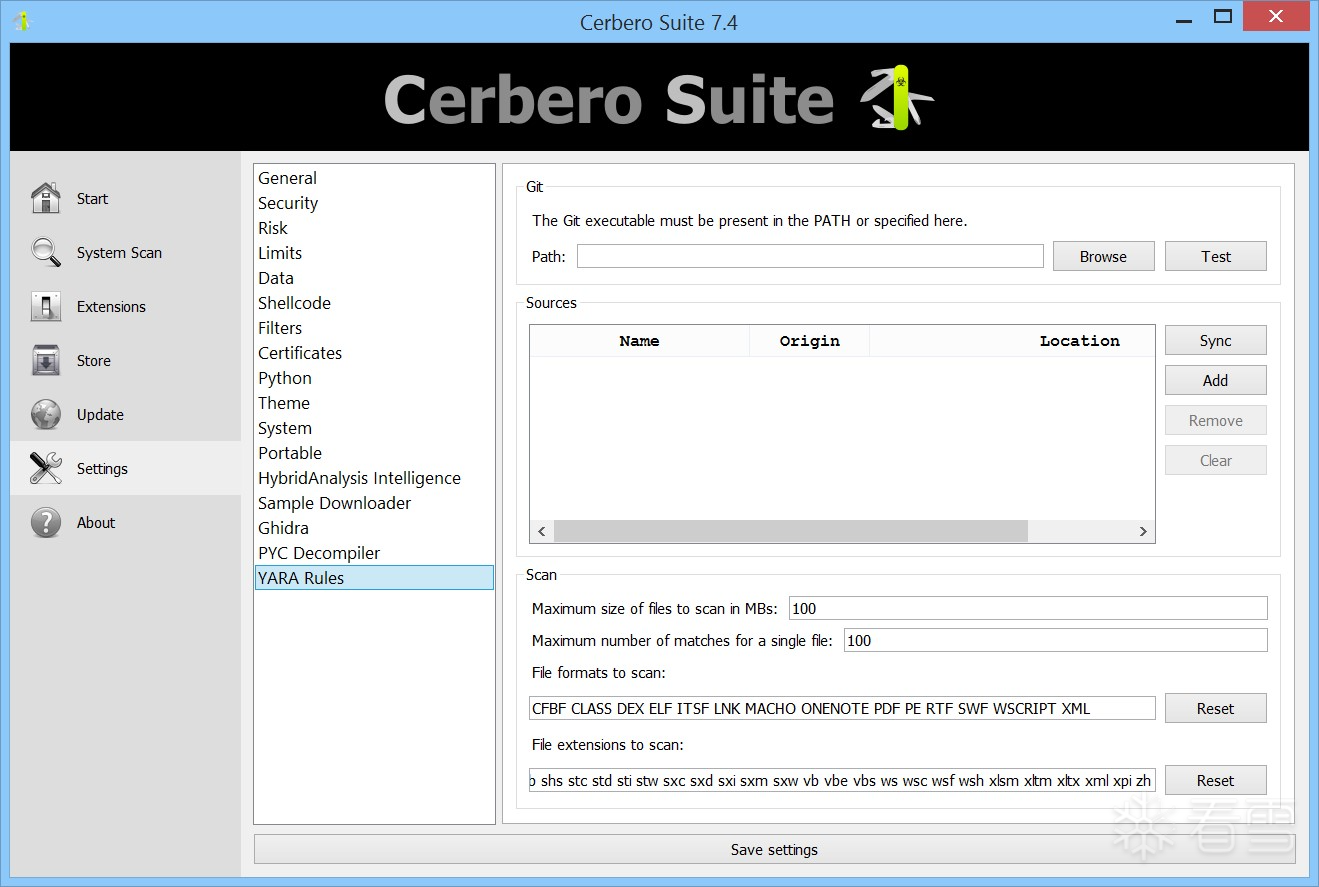This screenshot has height=887, width=1319.
Task: Open the Update tab label
Action: (100, 414)
